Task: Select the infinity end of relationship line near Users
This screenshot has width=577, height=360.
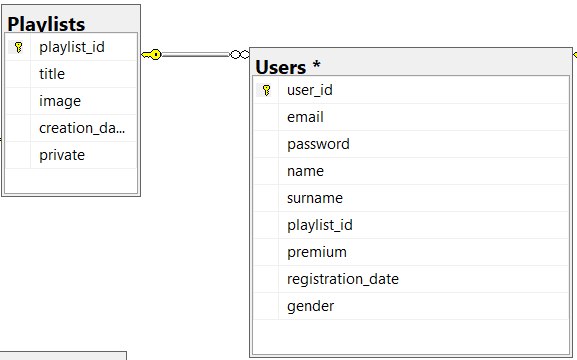Action: (240, 55)
